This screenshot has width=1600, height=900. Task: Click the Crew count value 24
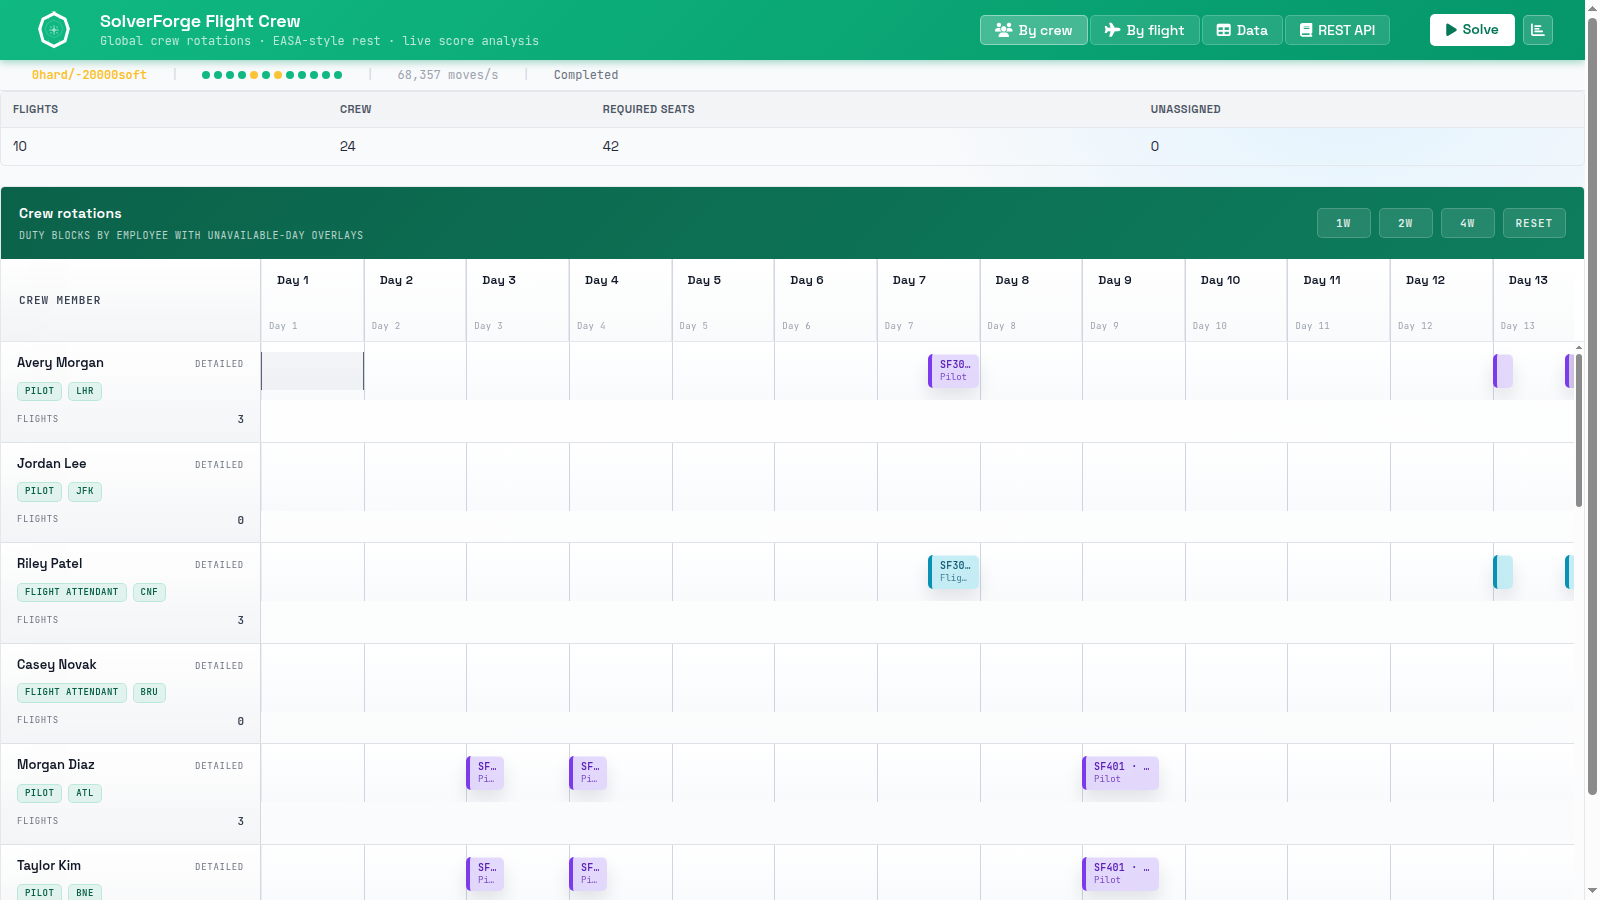coord(348,146)
